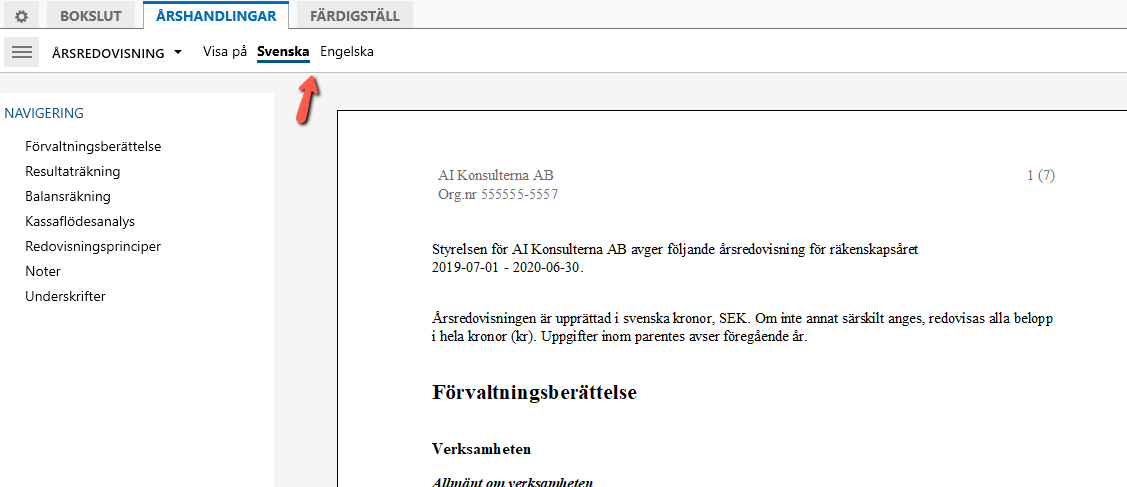The height and width of the screenshot is (487, 1127).
Task: Select the ÅRSHANDLINGAR tab
Action: point(216,16)
